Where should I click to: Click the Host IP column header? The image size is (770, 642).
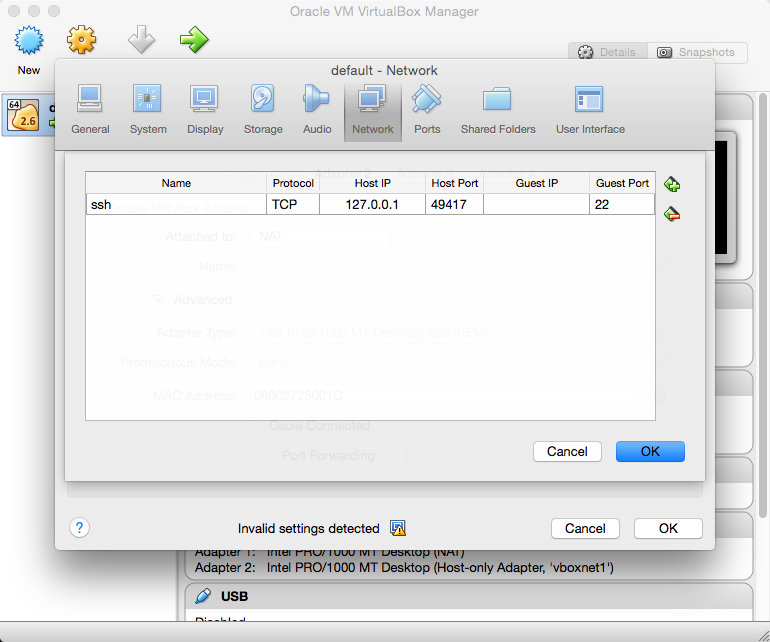(x=372, y=183)
